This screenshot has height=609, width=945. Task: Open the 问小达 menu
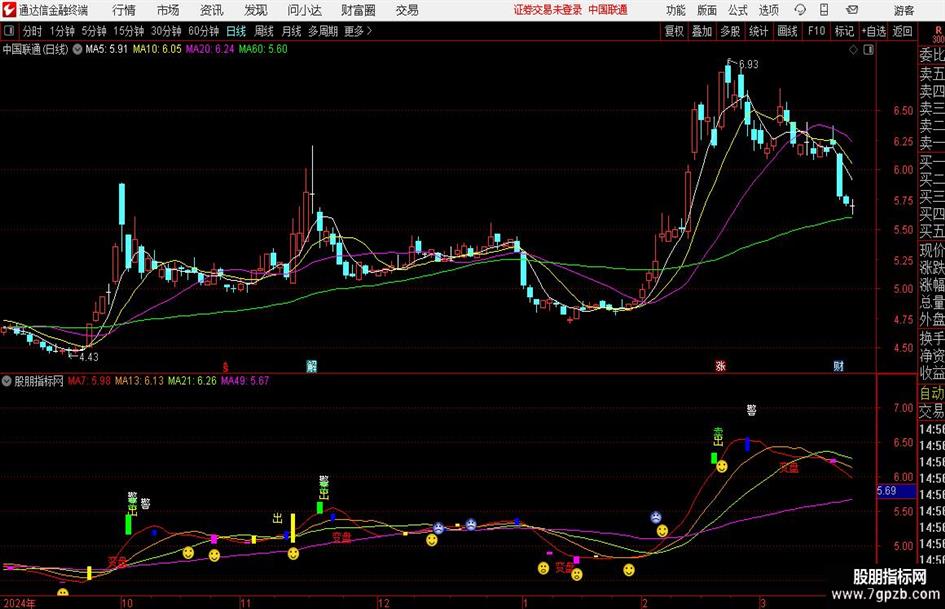point(304,10)
